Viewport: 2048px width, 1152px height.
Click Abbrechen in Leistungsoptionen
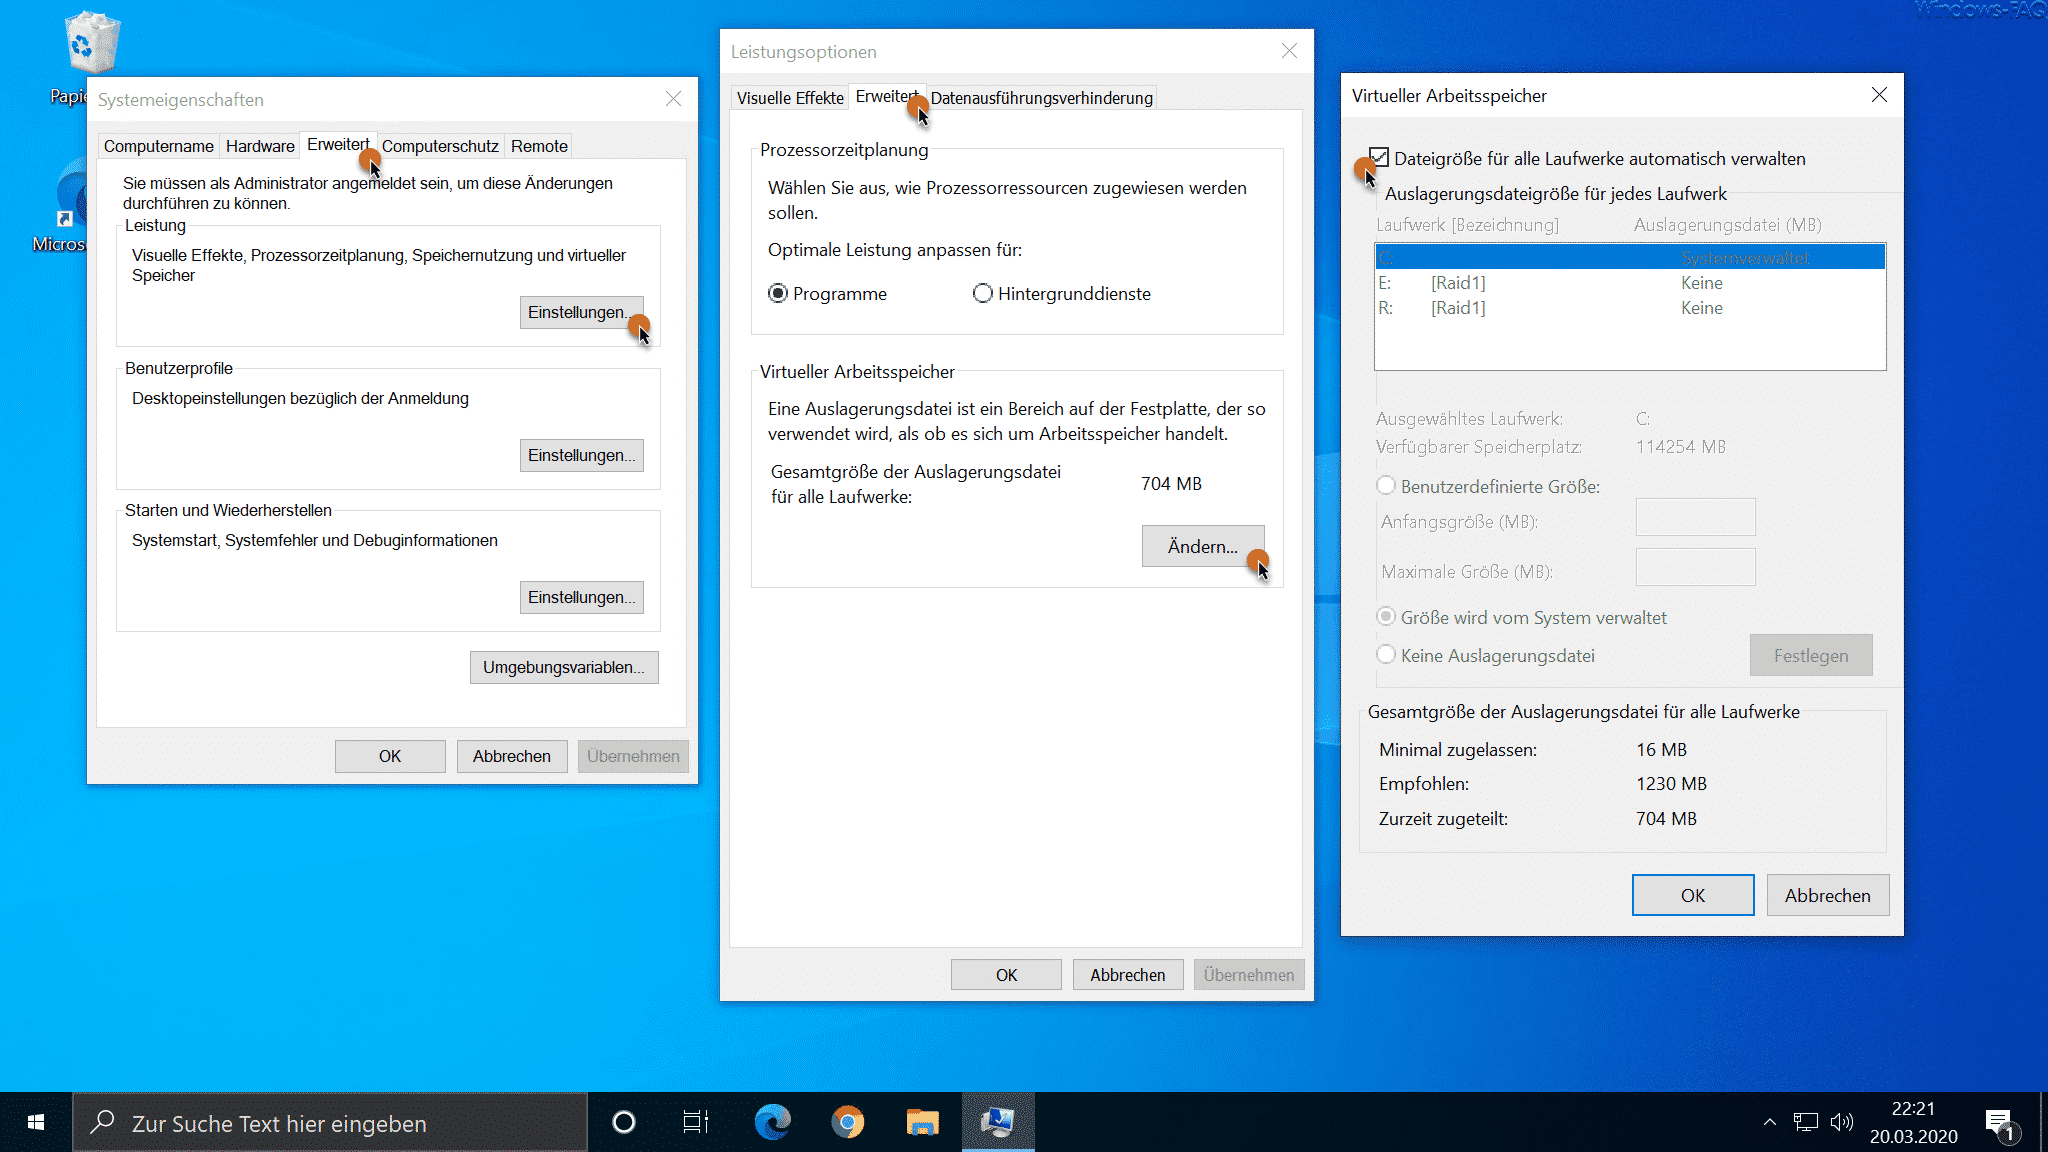tap(1128, 975)
